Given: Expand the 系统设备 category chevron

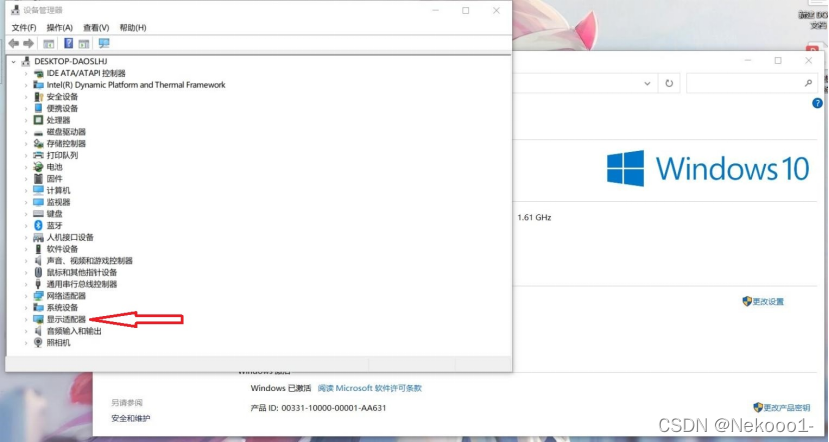Looking at the screenshot, I should 26,308.
